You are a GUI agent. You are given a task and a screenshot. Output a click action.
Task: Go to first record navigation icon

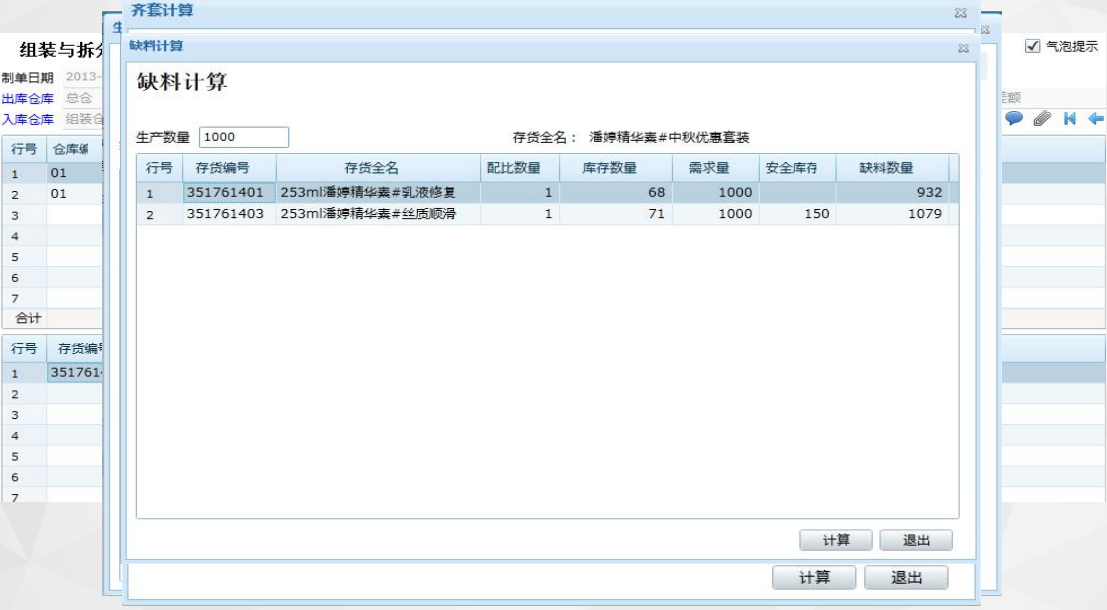pyautogui.click(x=1070, y=118)
